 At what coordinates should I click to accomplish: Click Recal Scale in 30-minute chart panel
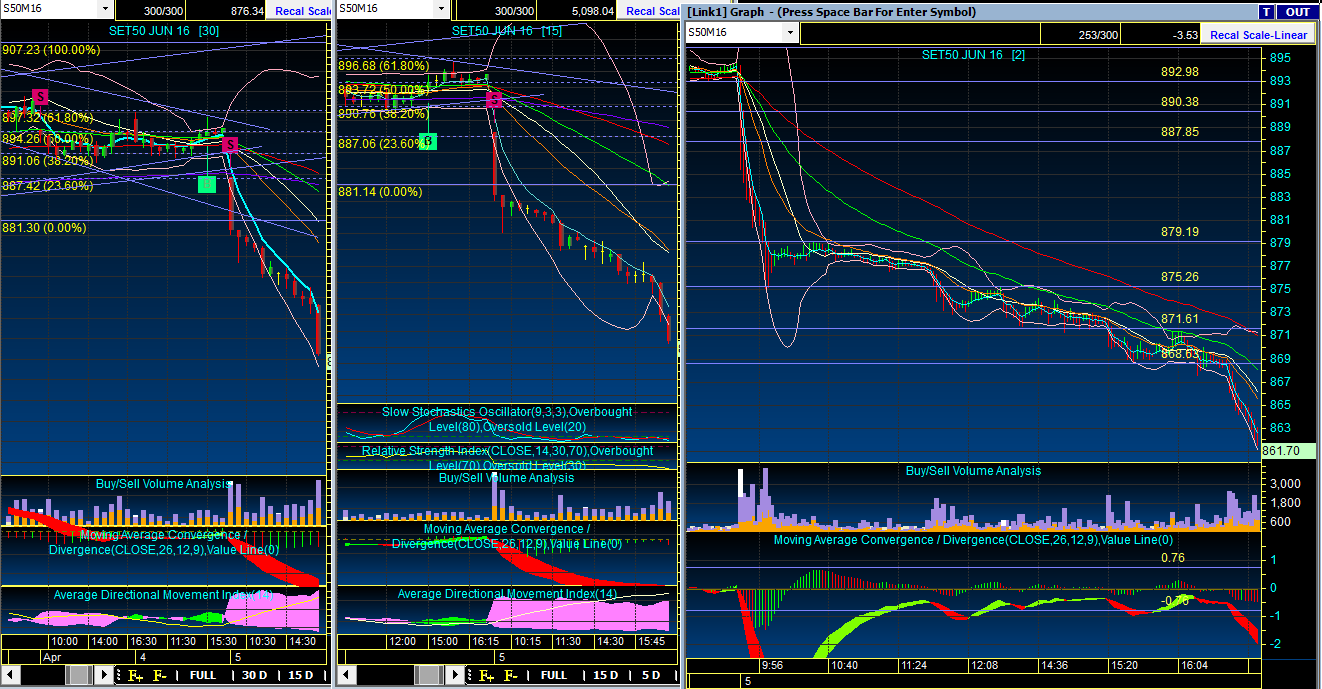(x=298, y=11)
